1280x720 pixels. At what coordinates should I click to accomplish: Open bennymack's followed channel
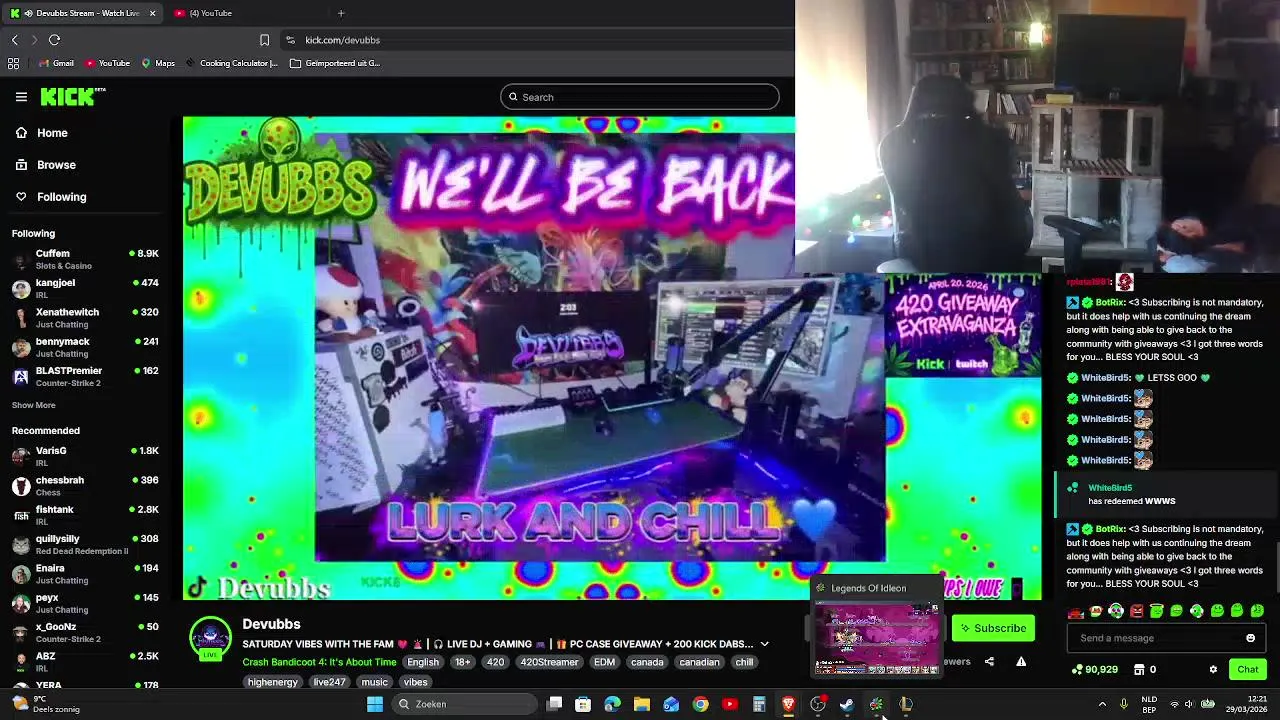pos(86,347)
